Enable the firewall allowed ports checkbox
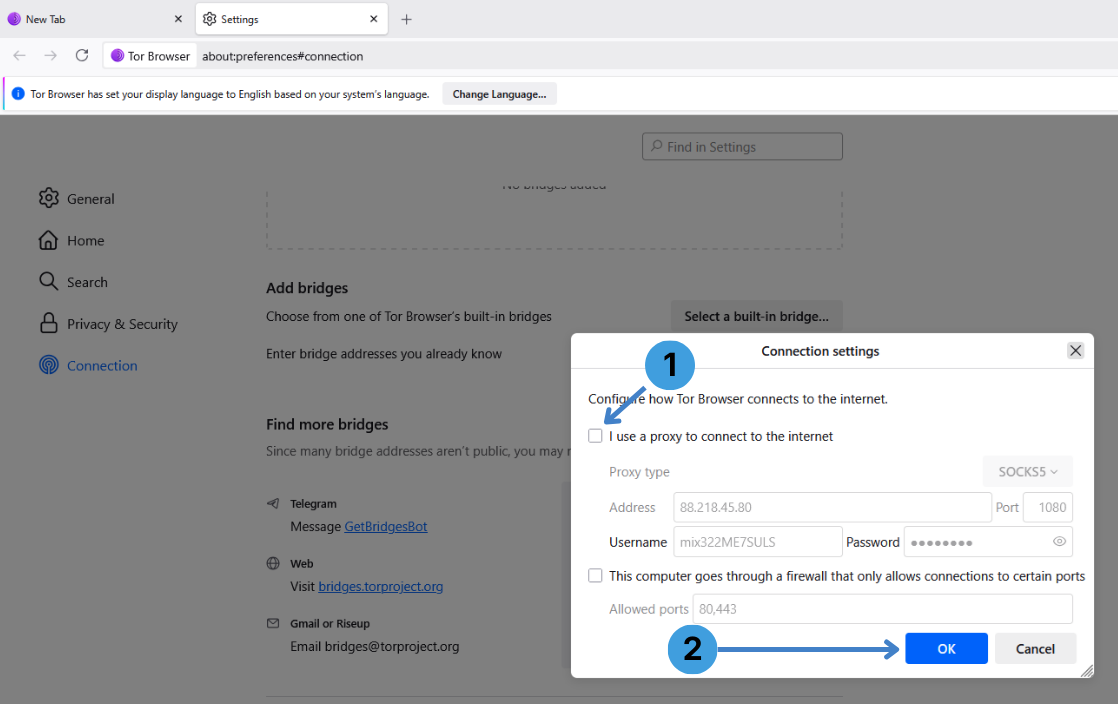Viewport: 1118px width, 704px height. coord(595,576)
